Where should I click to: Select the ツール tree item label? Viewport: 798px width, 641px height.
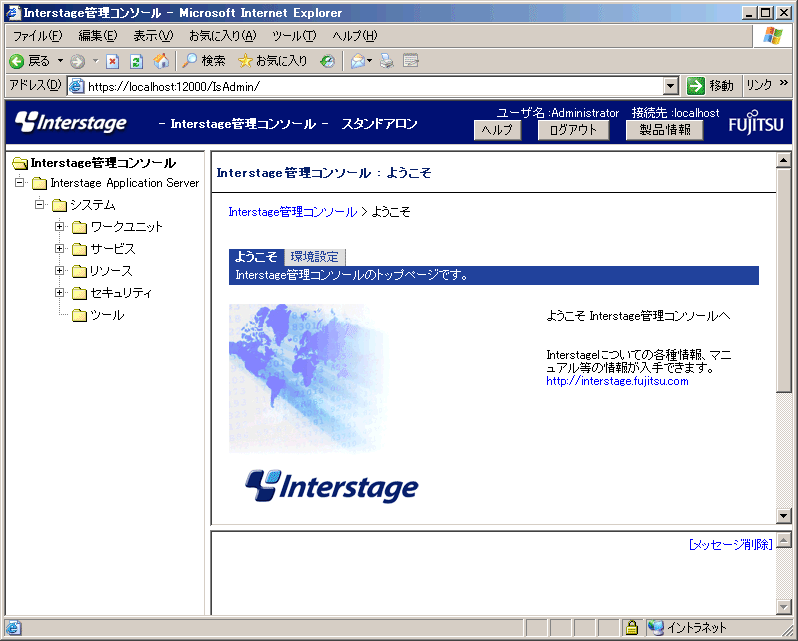pyautogui.click(x=107, y=315)
